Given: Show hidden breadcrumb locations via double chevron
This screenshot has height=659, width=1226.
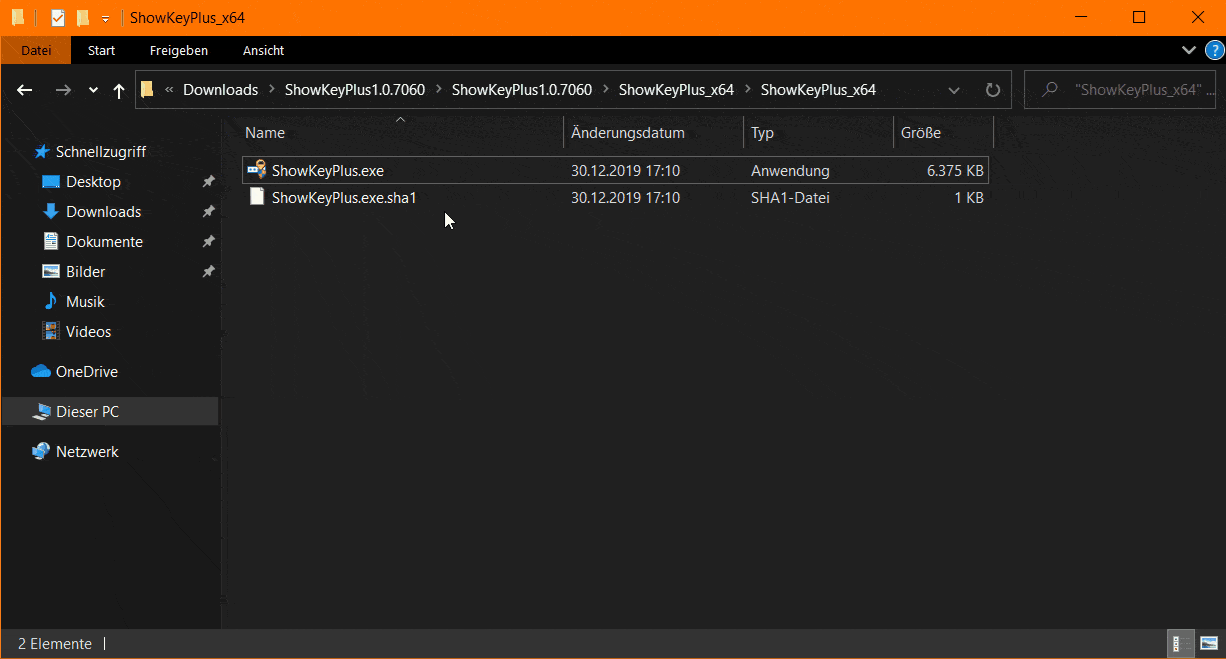Looking at the screenshot, I should pos(169,90).
